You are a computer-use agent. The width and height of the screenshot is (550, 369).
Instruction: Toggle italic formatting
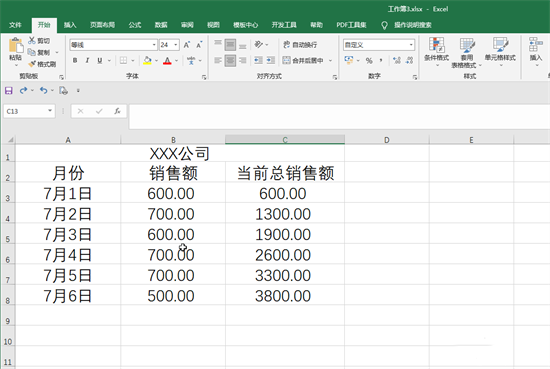tap(87, 60)
